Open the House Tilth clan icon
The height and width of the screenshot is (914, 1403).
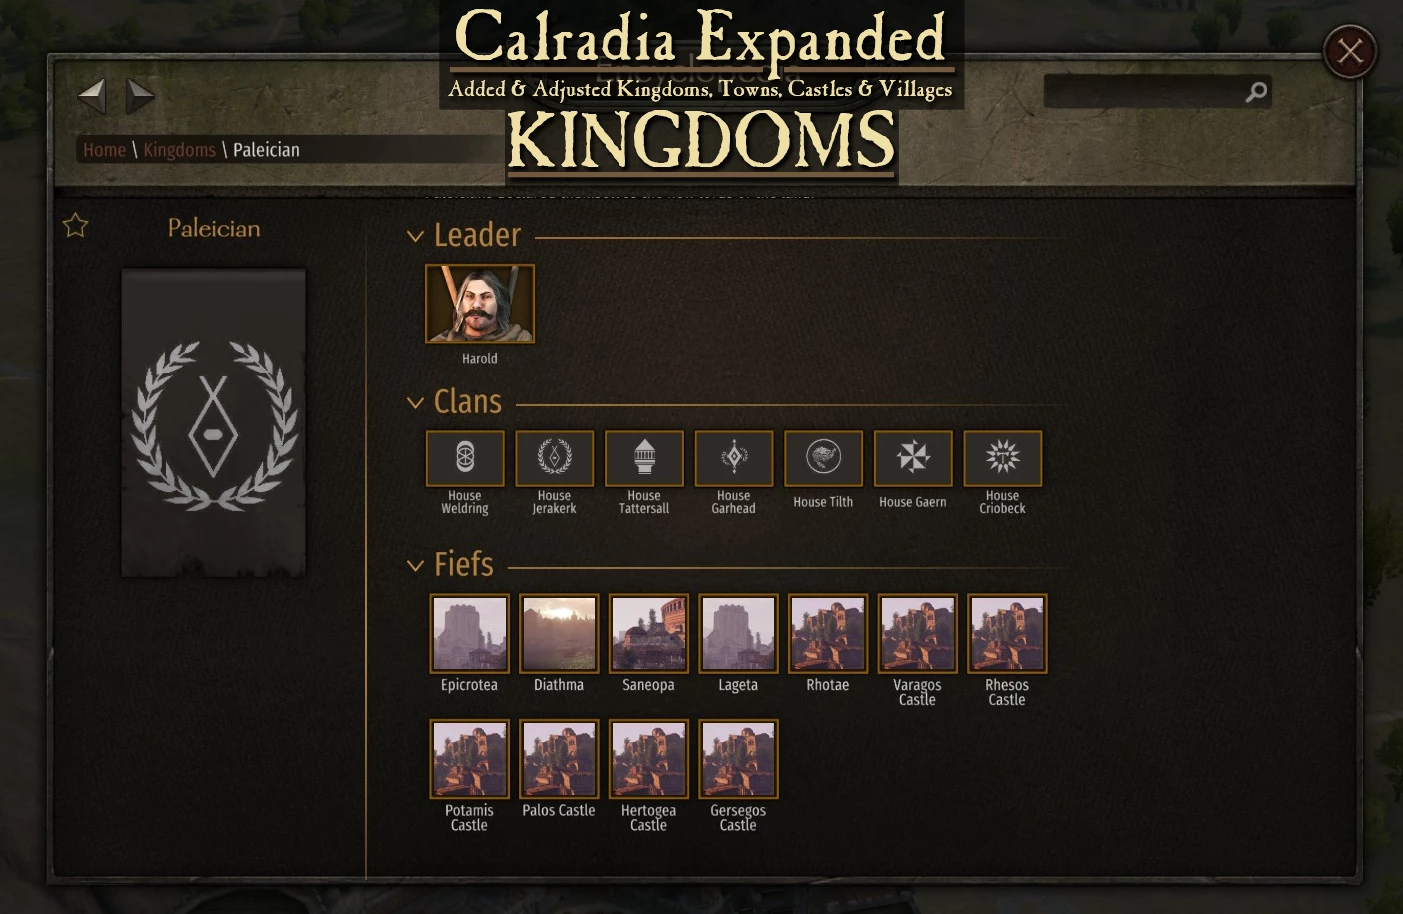tap(824, 458)
